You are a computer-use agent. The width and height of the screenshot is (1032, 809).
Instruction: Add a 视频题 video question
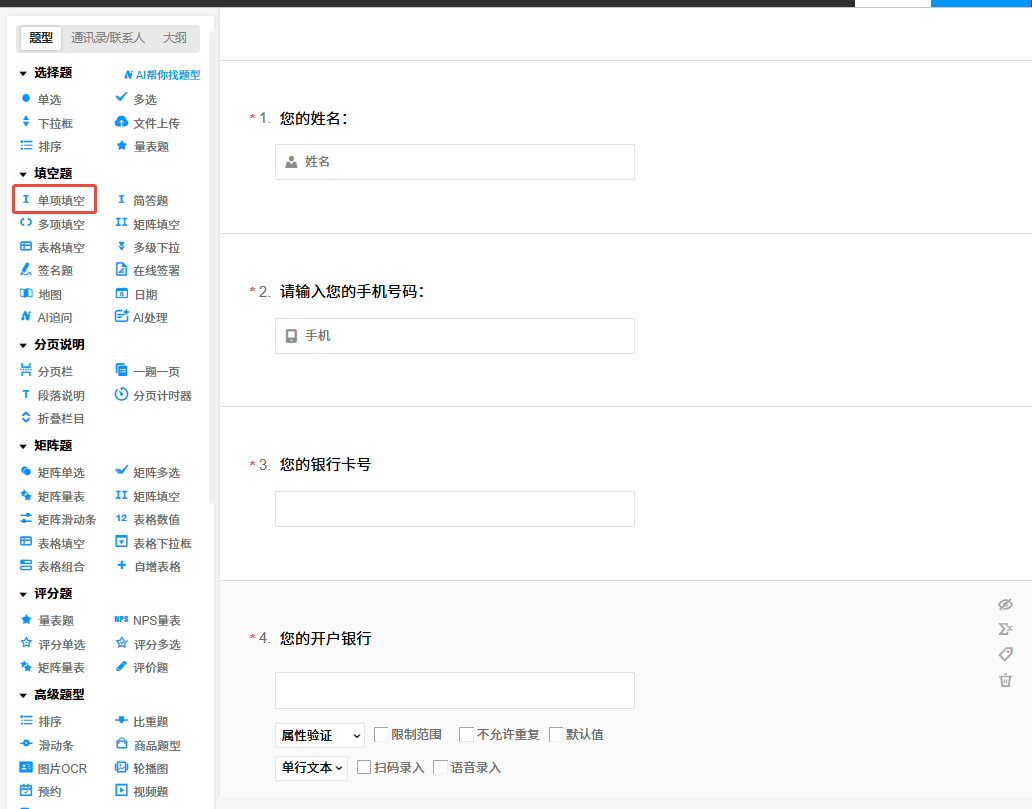tap(142, 791)
